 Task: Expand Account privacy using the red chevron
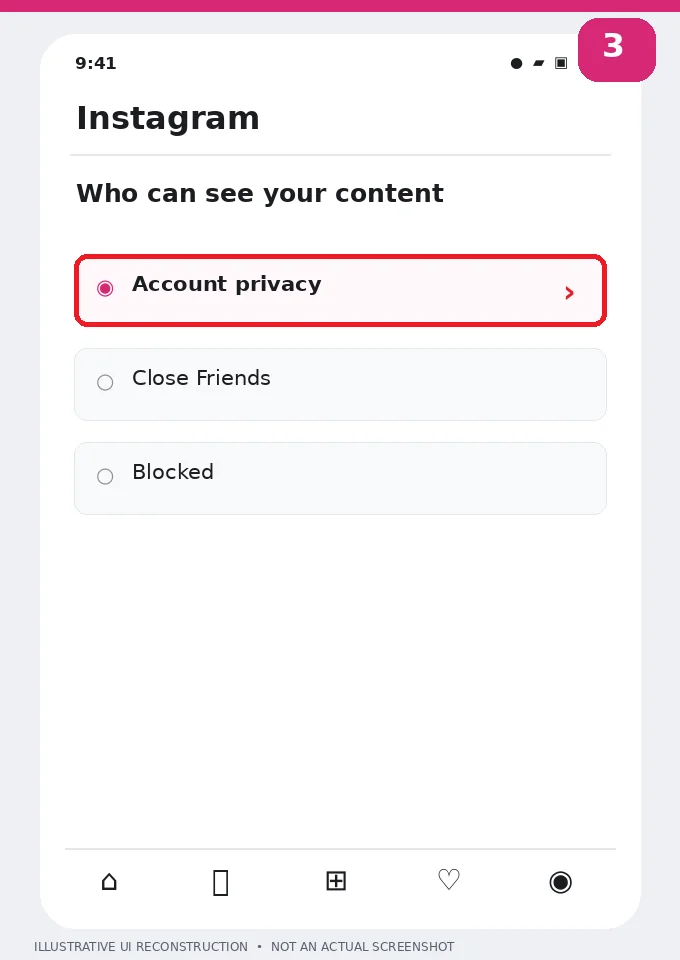(569, 293)
